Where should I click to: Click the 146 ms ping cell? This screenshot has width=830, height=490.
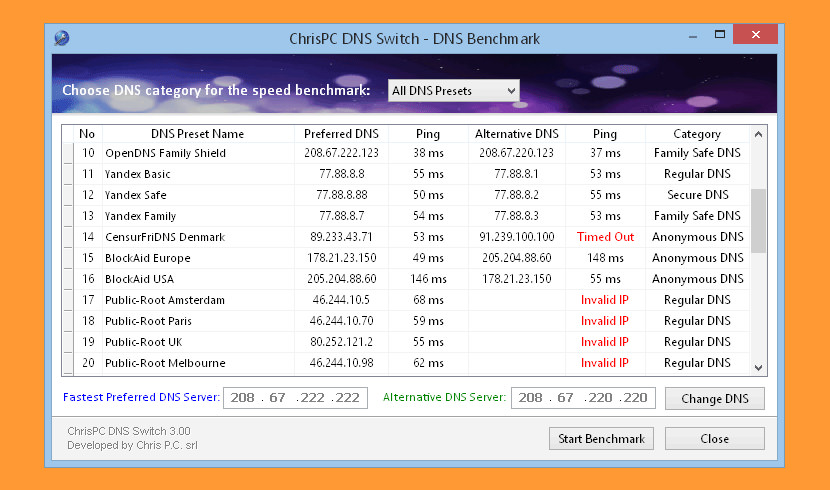pos(428,279)
